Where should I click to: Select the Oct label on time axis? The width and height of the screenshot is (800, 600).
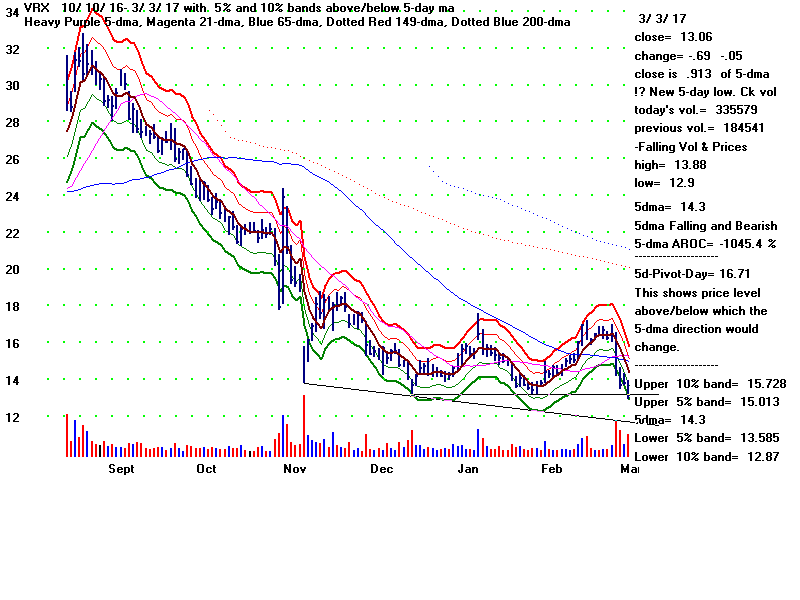click(x=206, y=468)
